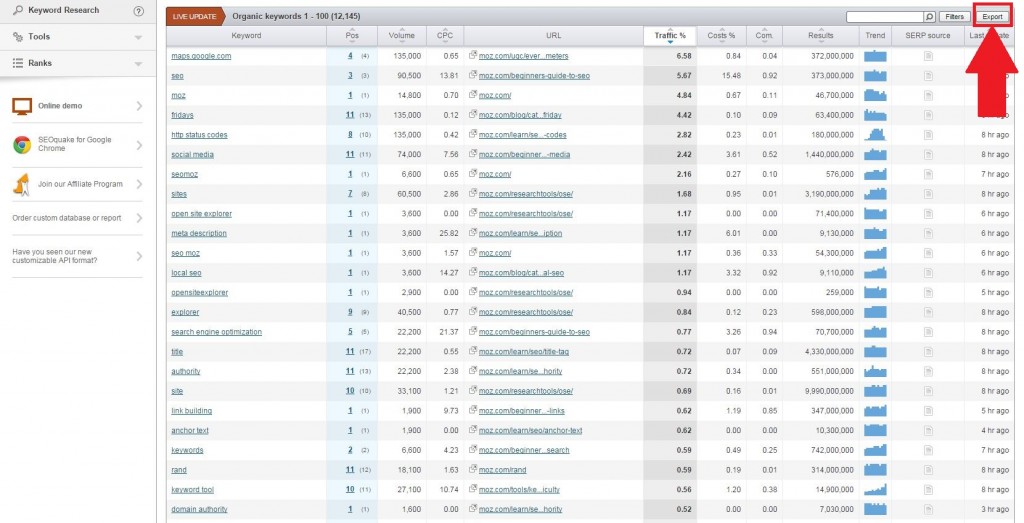Open trend chart for http status codes row

(875, 135)
